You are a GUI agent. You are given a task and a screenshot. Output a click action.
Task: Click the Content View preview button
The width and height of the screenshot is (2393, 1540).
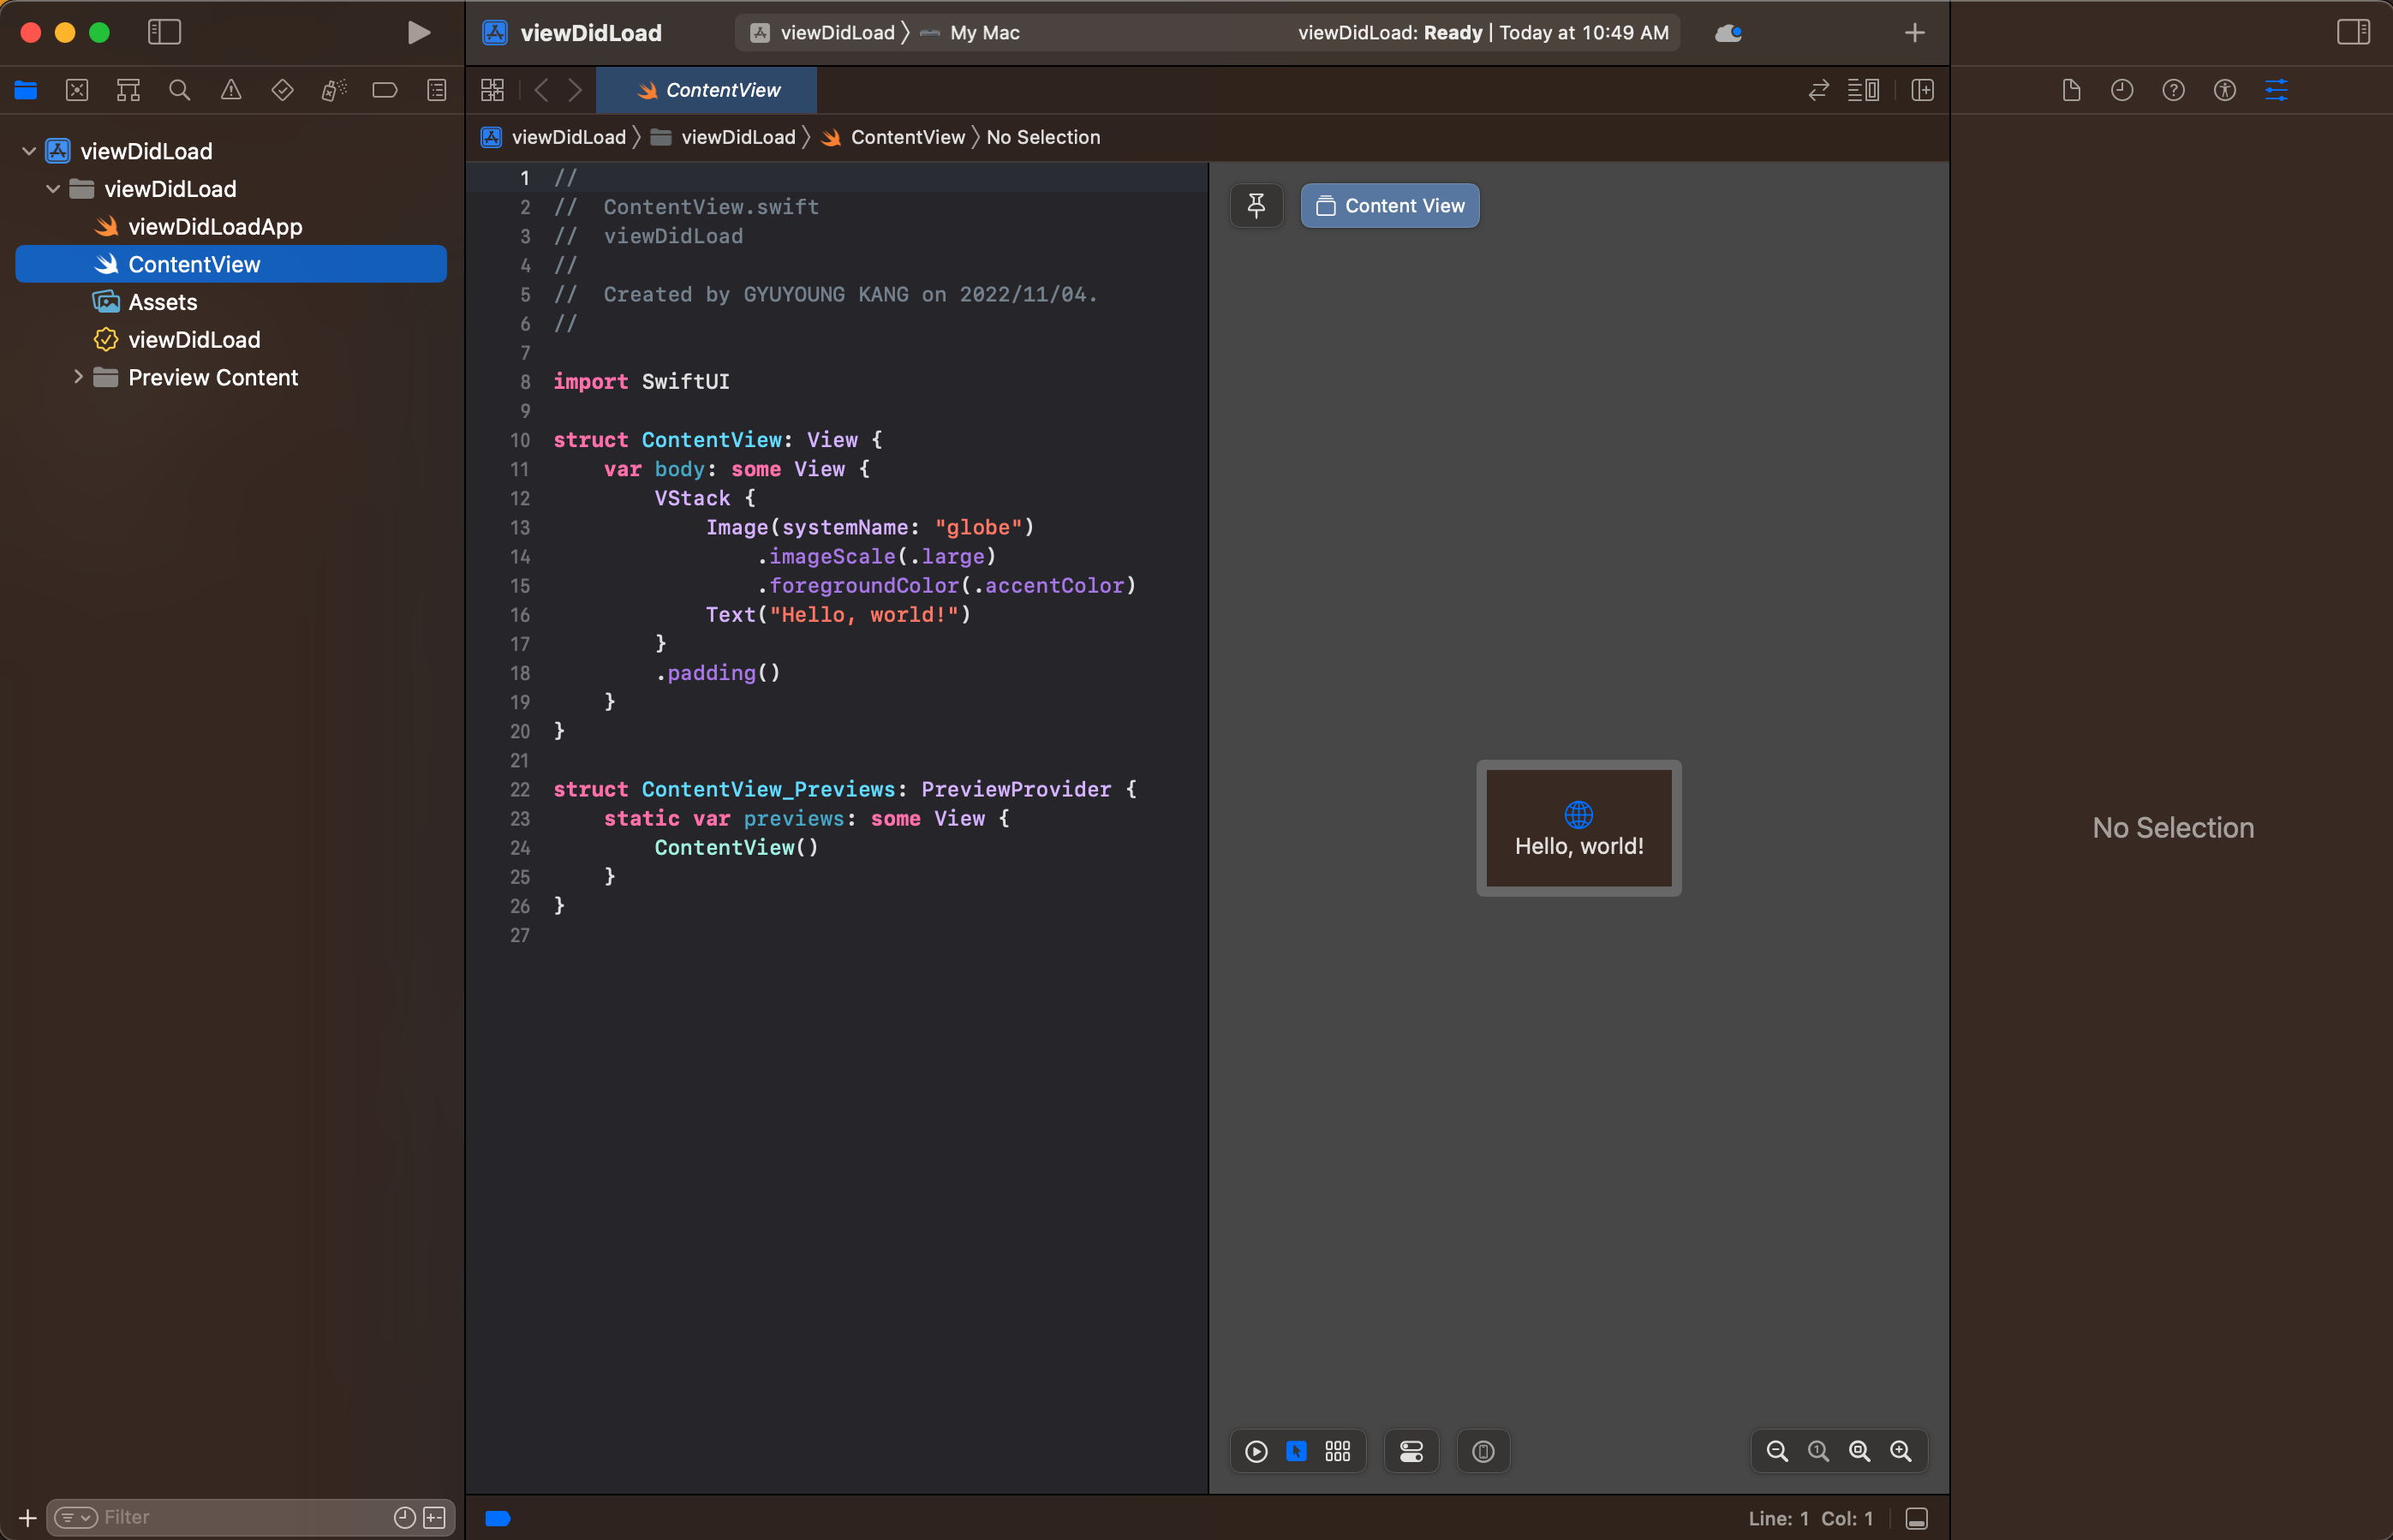point(1389,205)
